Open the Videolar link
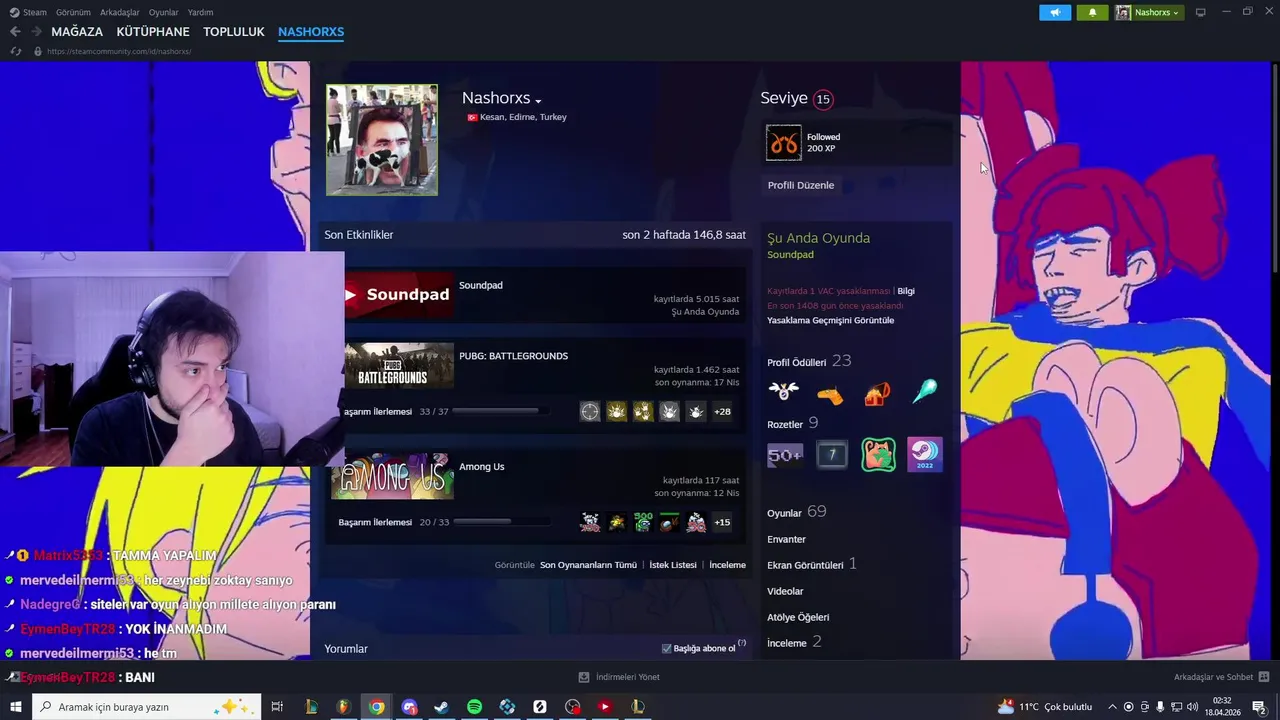Viewport: 1280px width, 720px height. coord(785,591)
